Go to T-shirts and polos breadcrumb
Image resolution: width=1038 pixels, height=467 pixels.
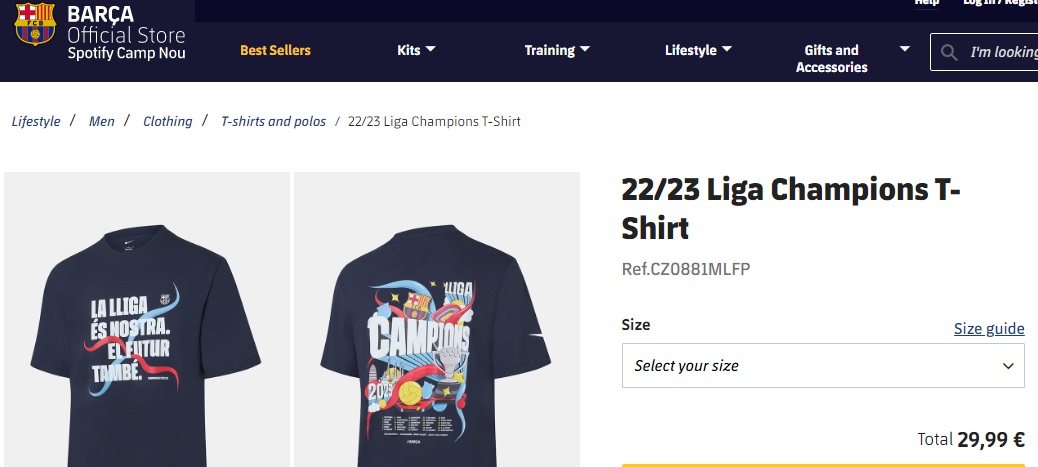273,121
